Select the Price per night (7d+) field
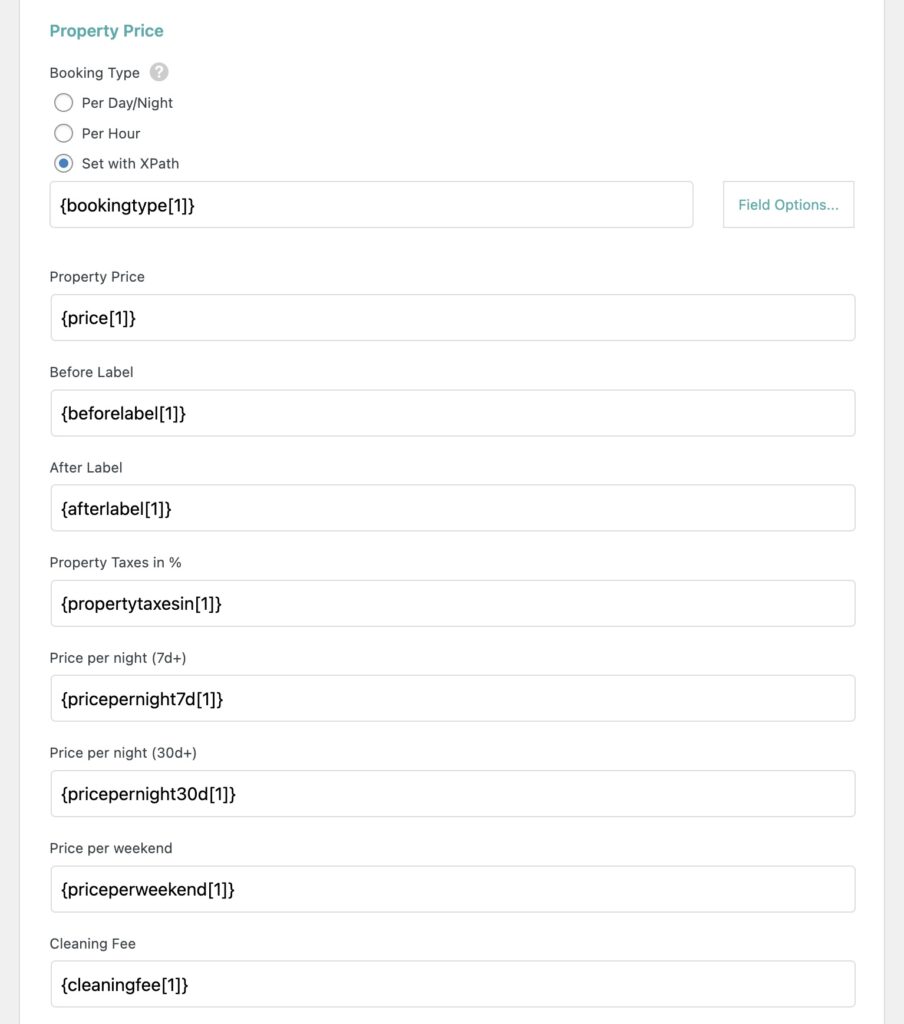904x1024 pixels. 452,698
